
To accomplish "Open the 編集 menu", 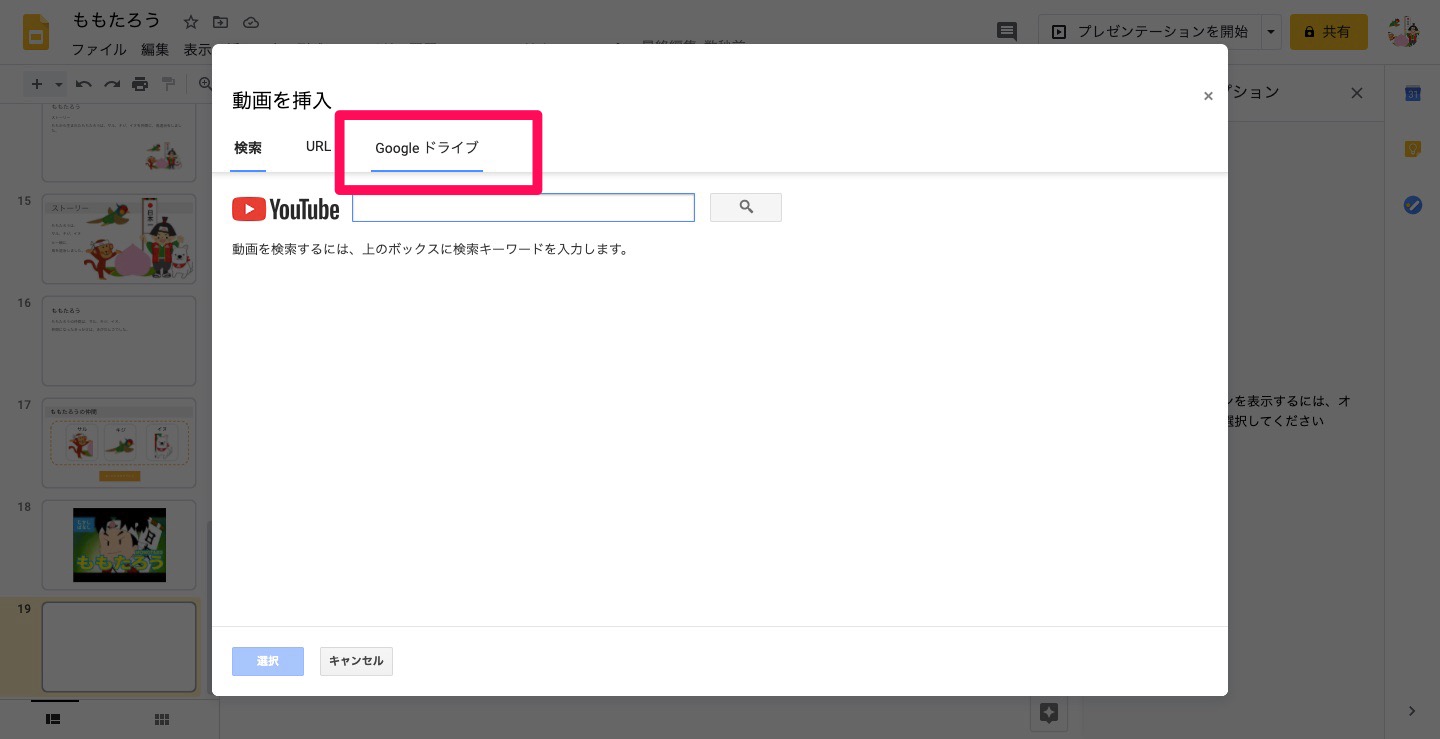I will pos(155,49).
